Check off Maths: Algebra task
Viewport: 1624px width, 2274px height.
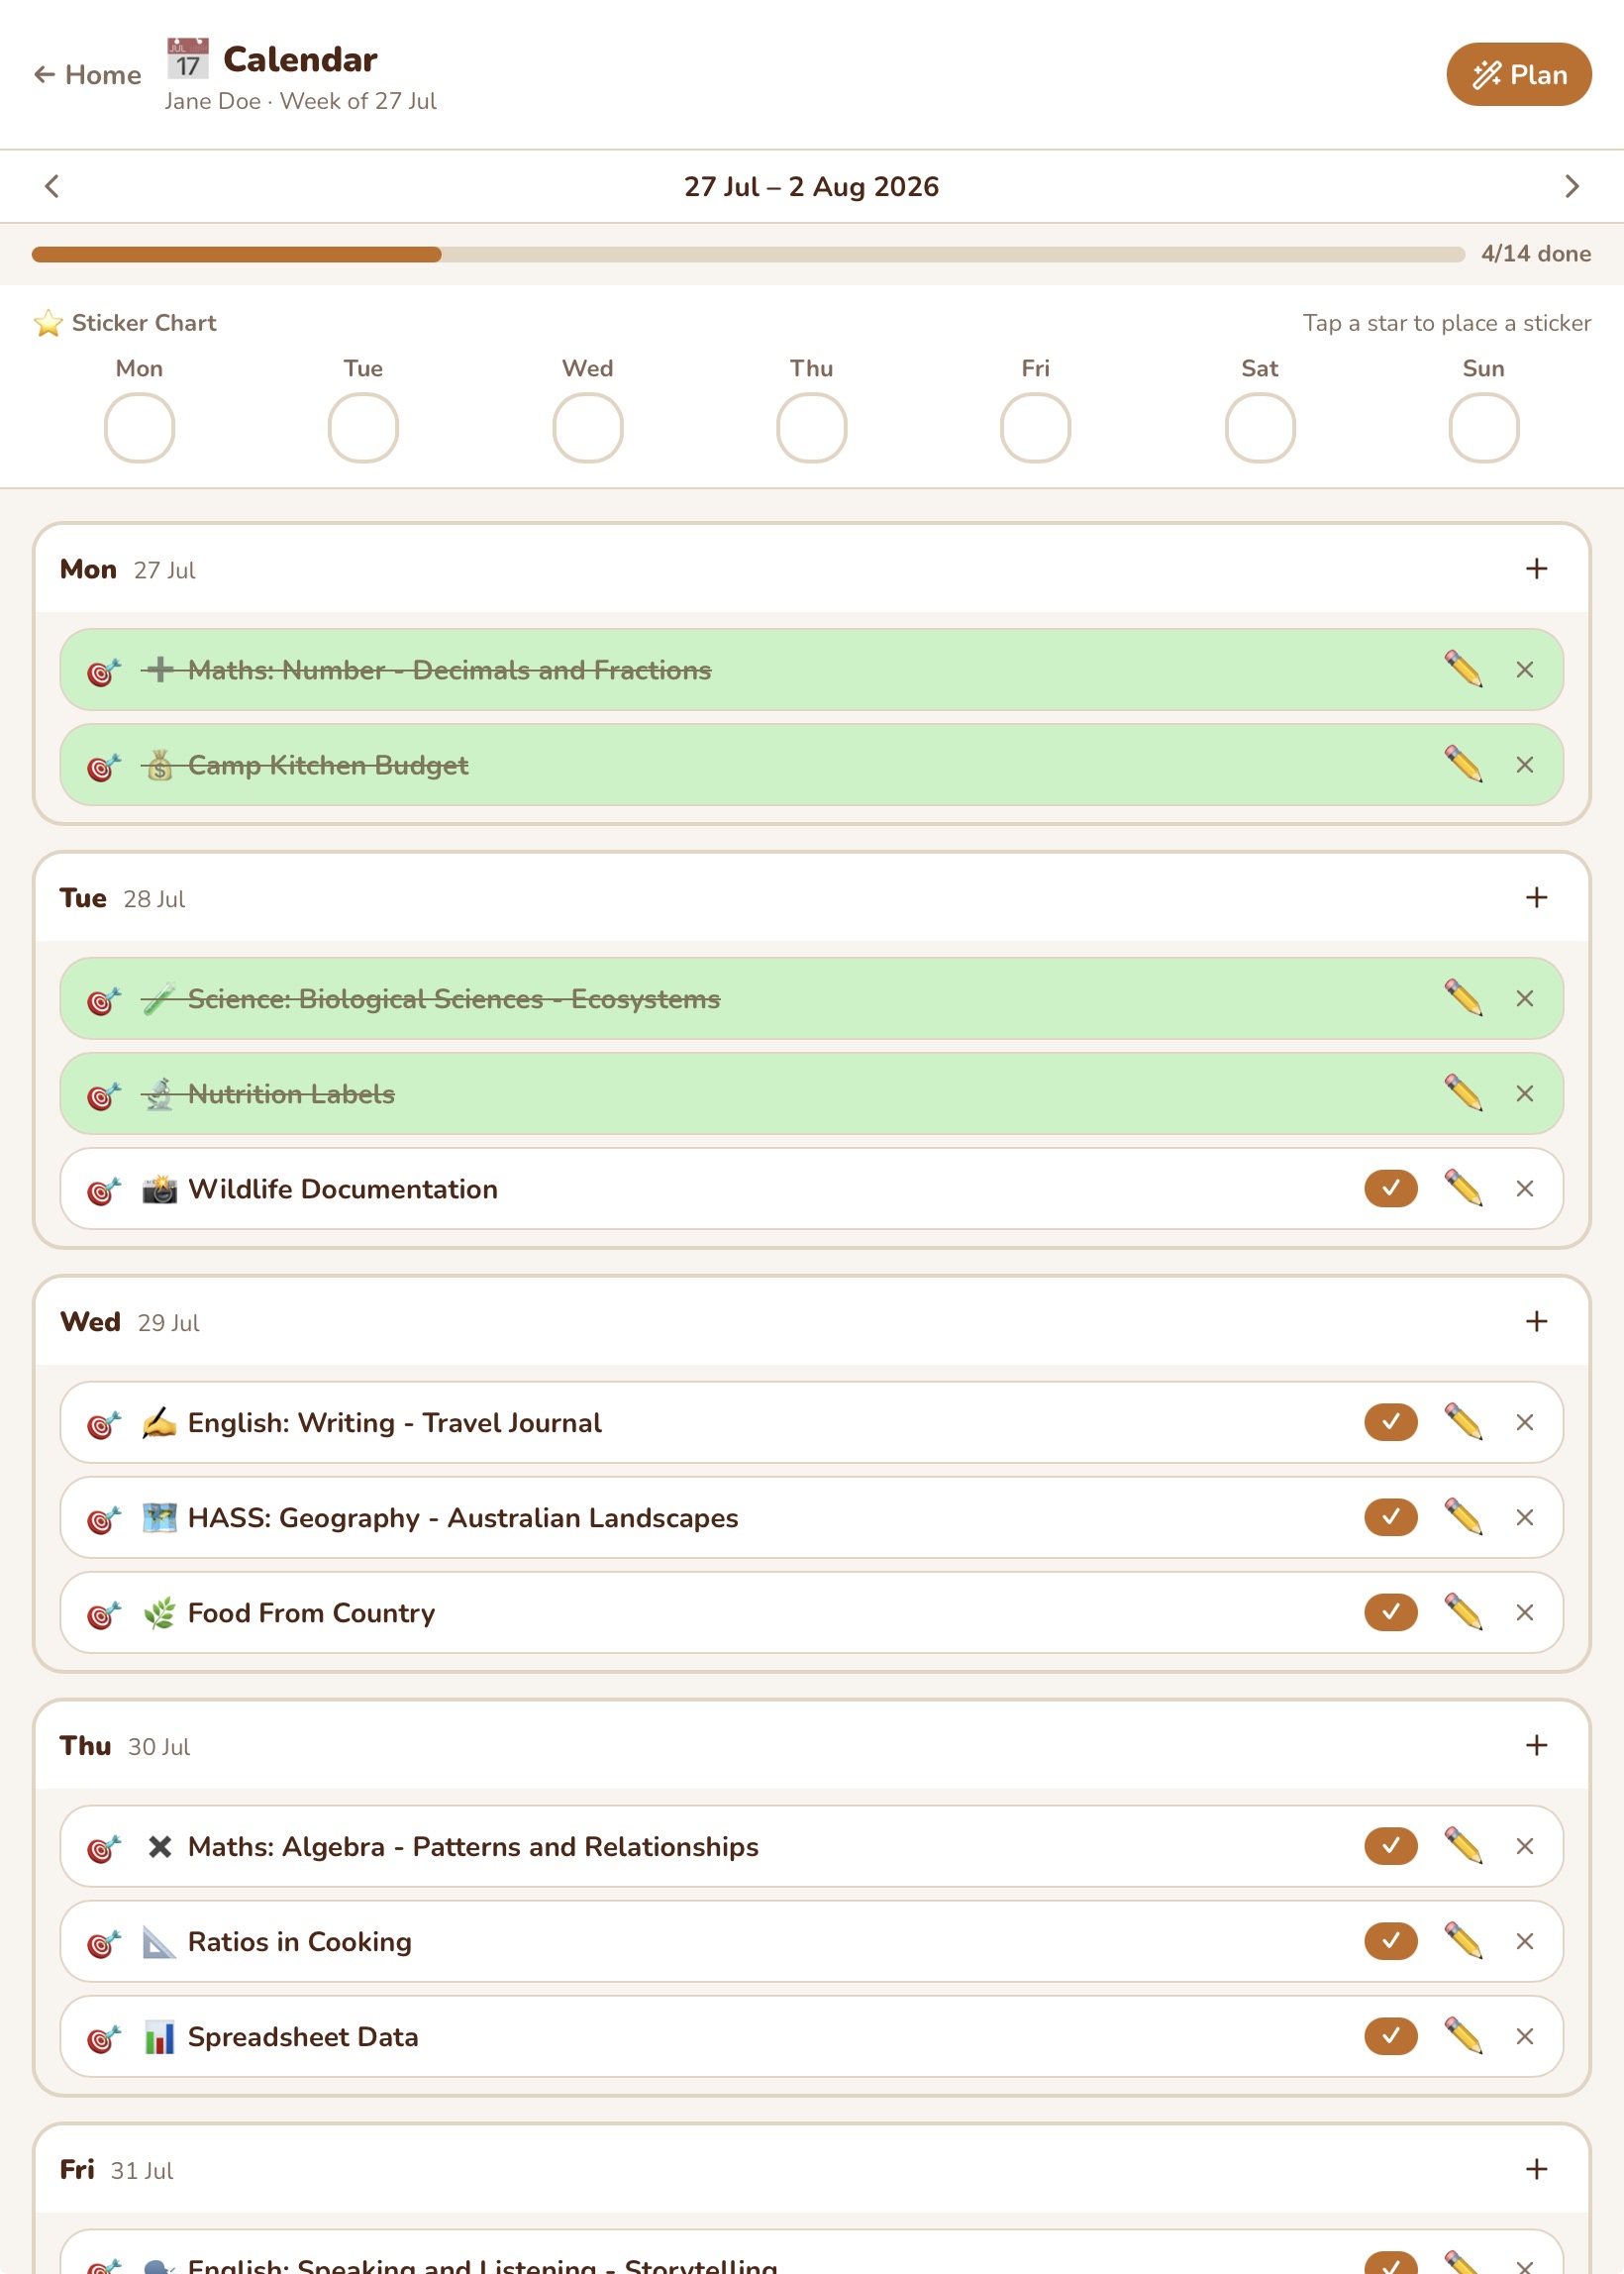[1390, 1846]
